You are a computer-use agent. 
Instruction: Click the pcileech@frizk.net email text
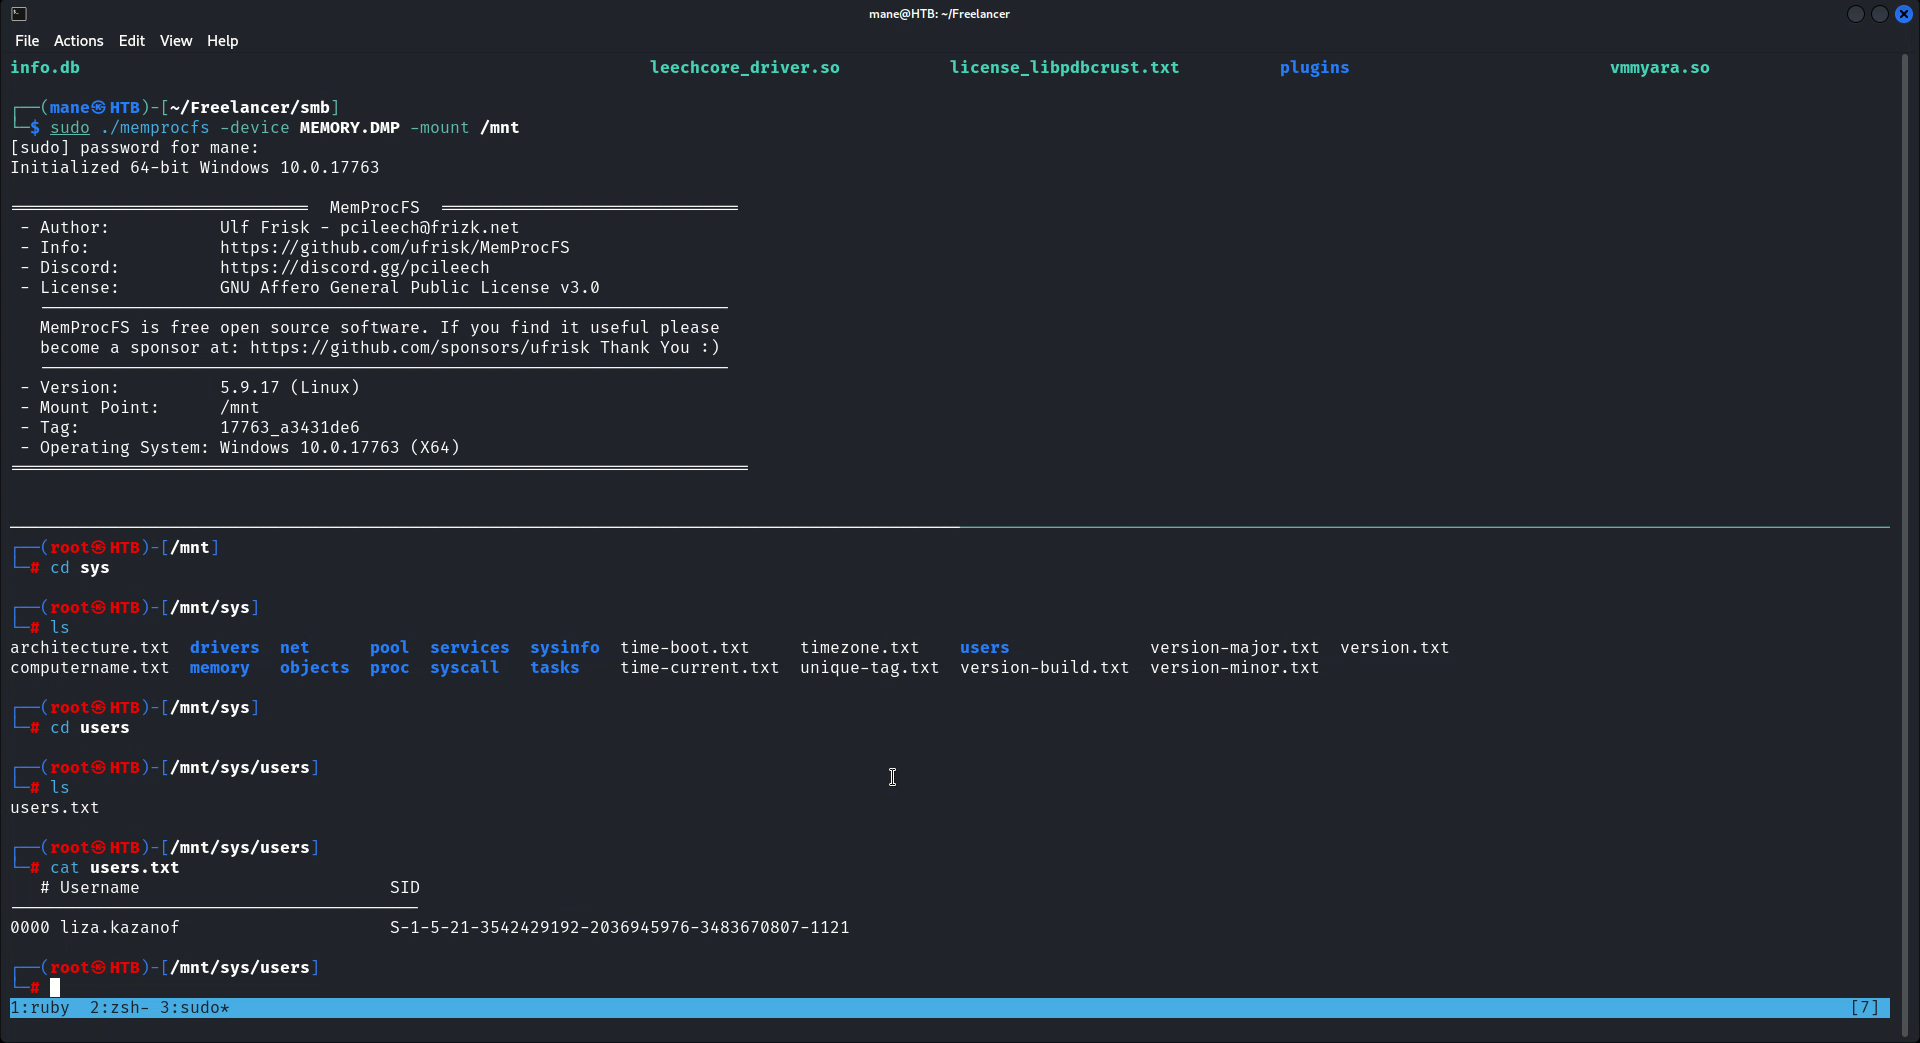pyautogui.click(x=430, y=228)
